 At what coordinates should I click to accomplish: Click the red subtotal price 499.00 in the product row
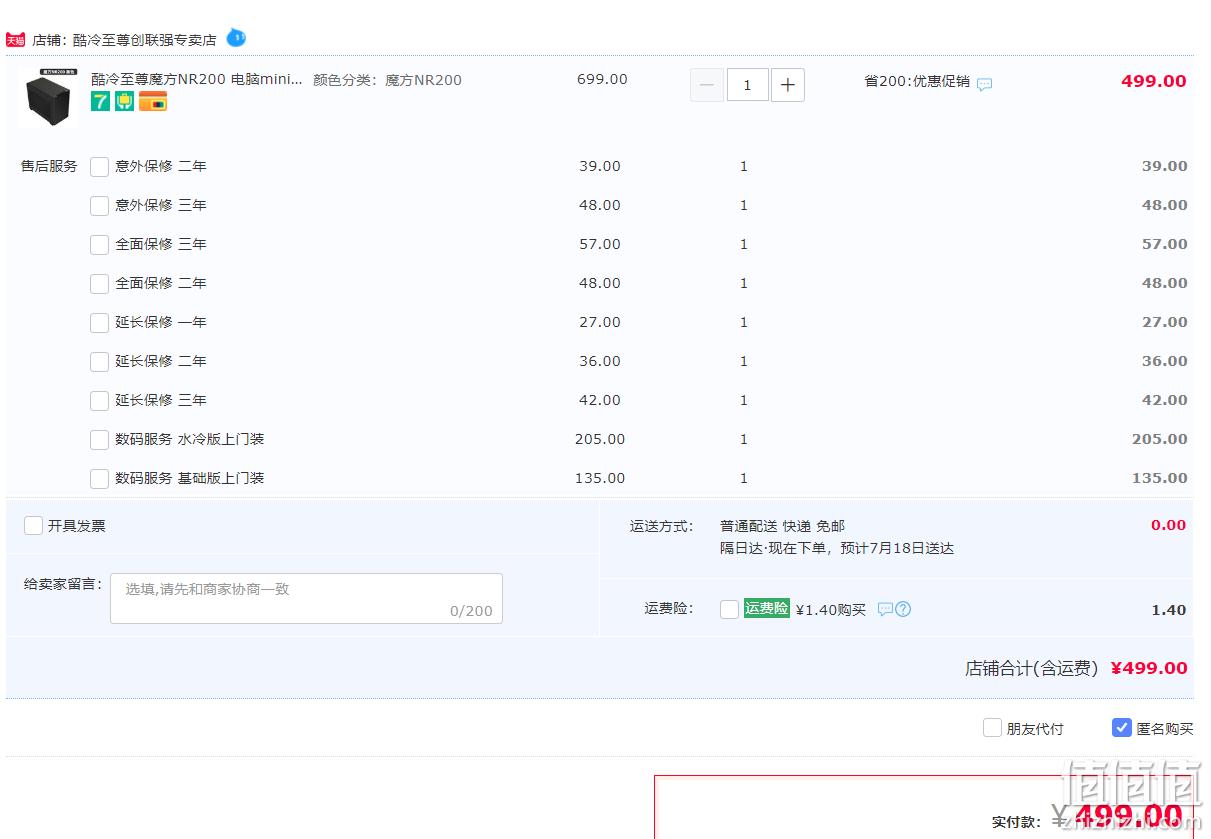tap(1154, 81)
